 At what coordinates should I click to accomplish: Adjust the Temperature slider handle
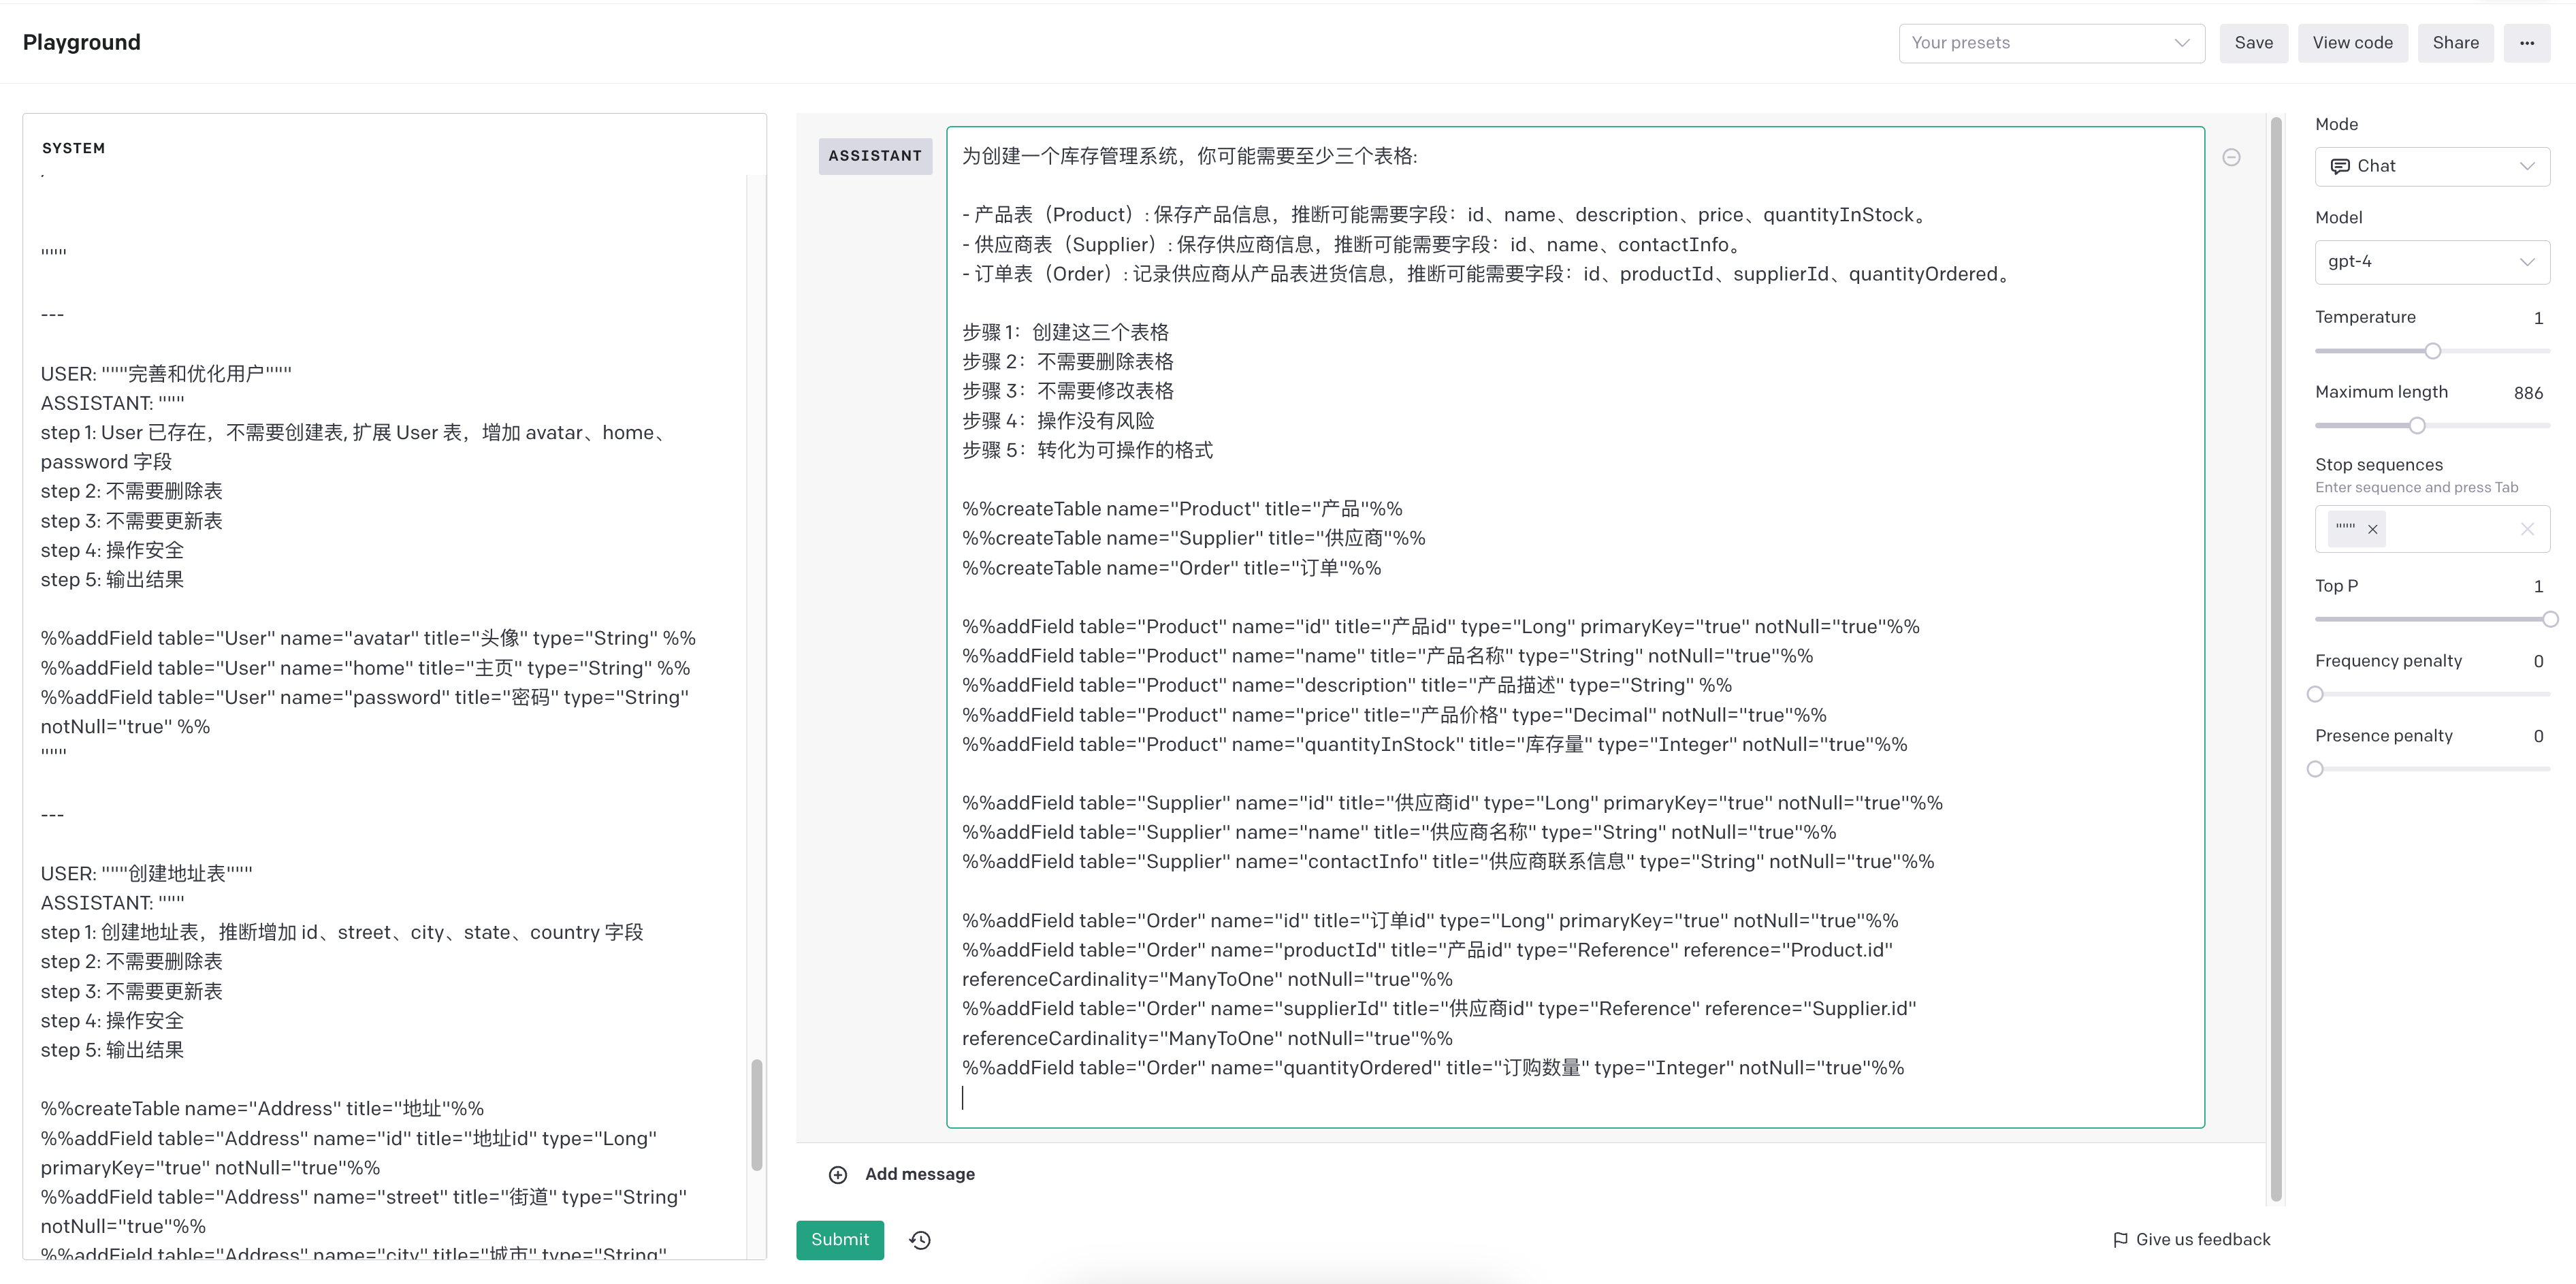point(2432,351)
